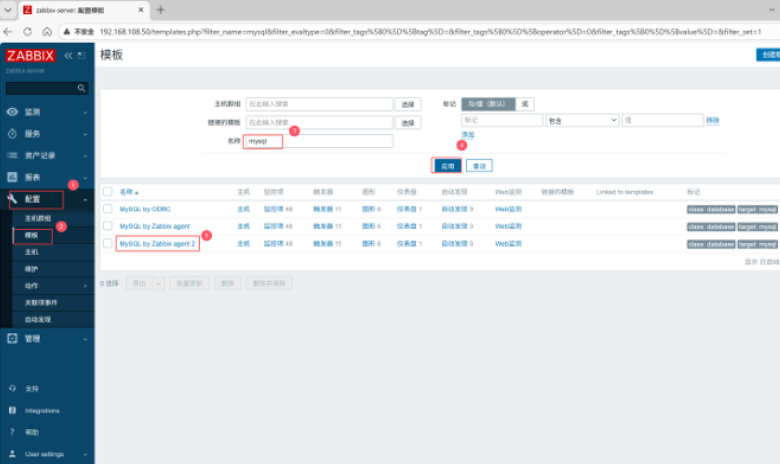Viewport: 780px width, 464px height.
Task: Go back with the browser back arrow
Action: tap(8, 32)
